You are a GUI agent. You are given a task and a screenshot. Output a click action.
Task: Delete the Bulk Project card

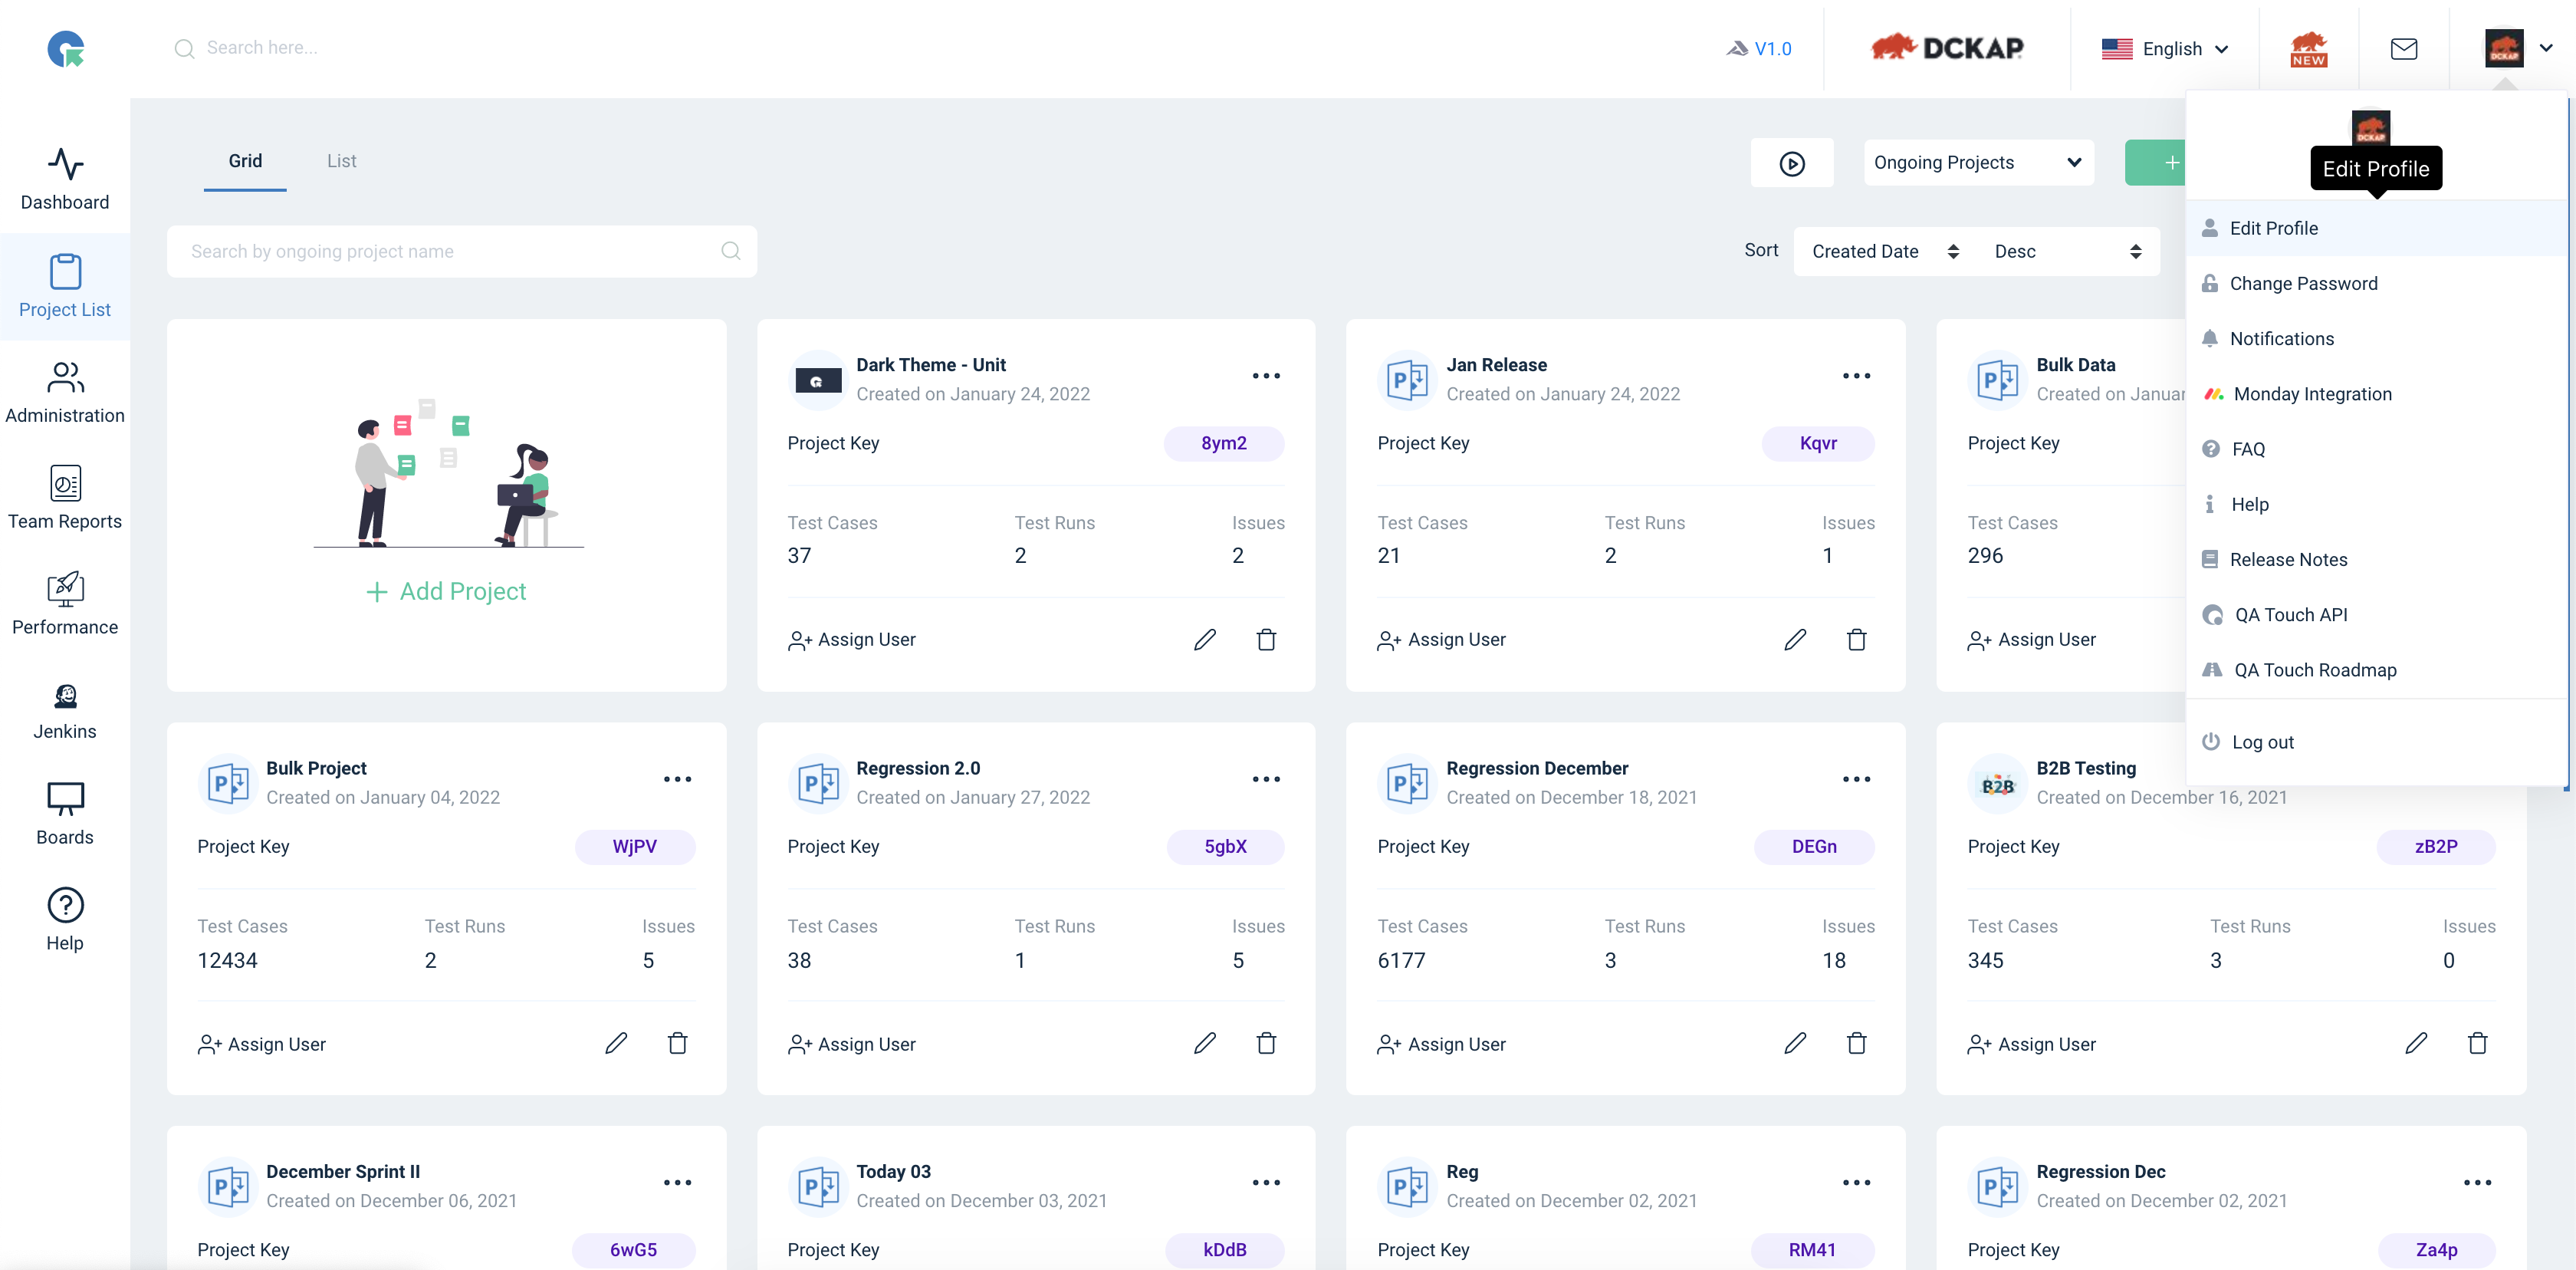coord(677,1044)
